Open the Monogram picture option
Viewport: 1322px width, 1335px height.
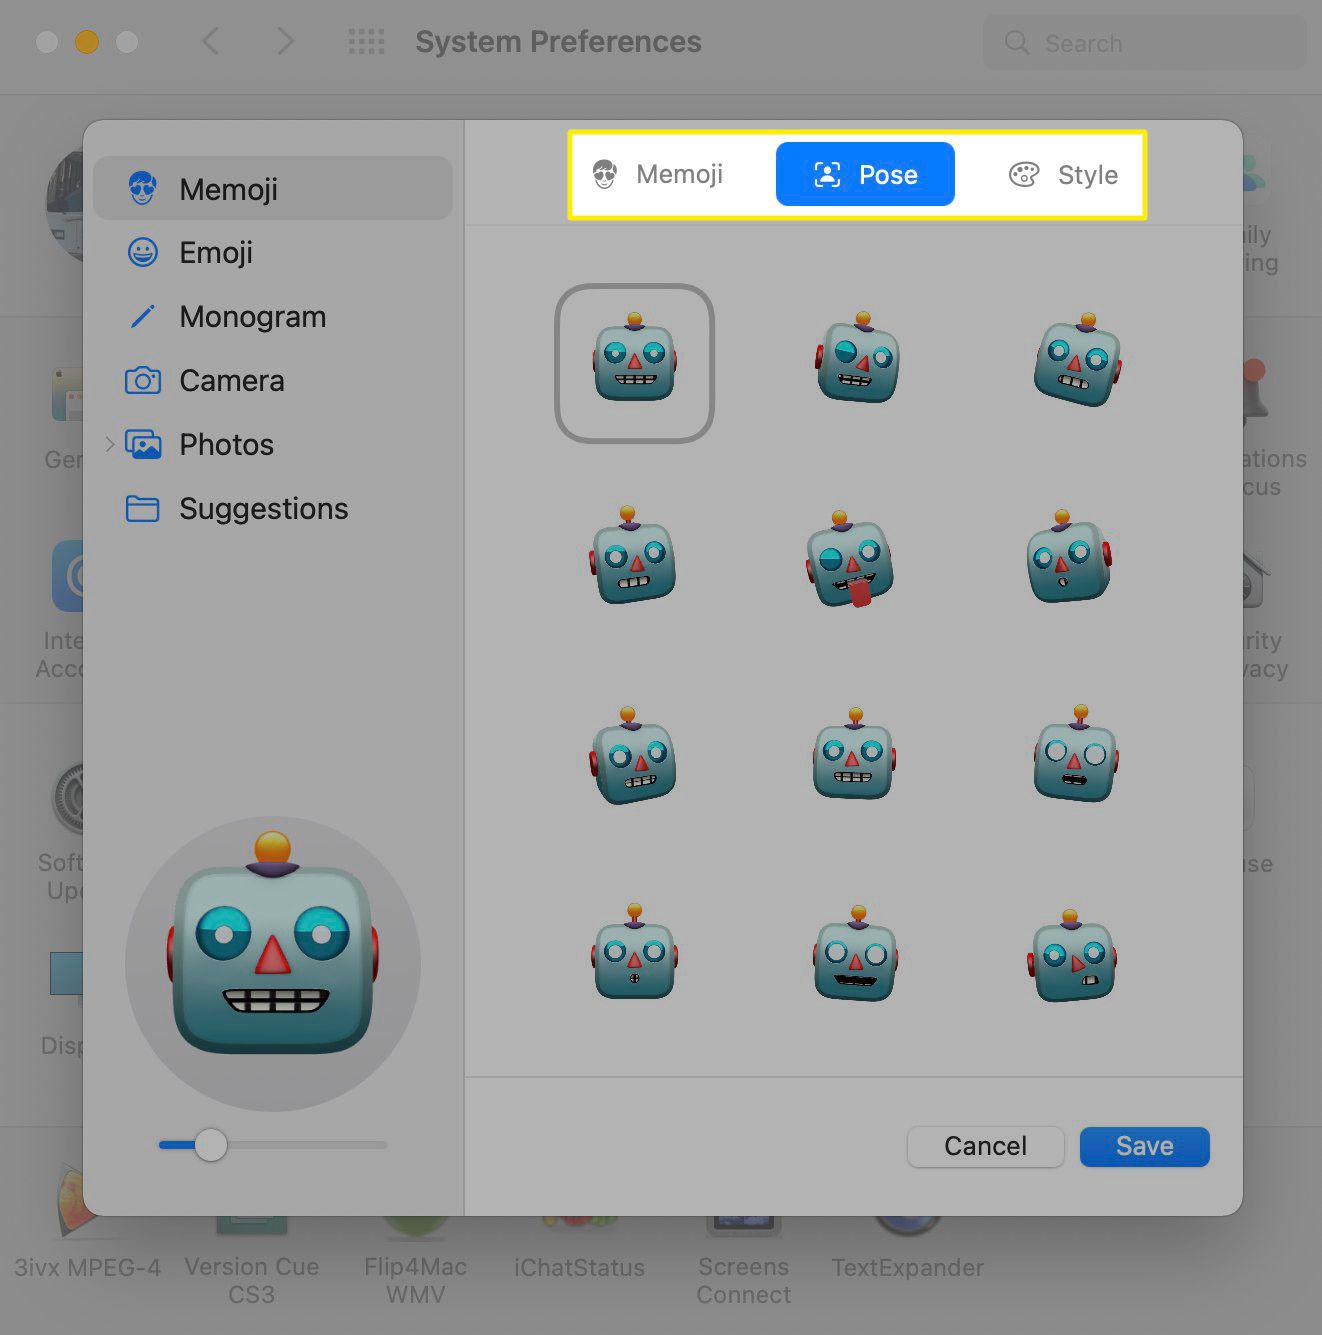[252, 317]
